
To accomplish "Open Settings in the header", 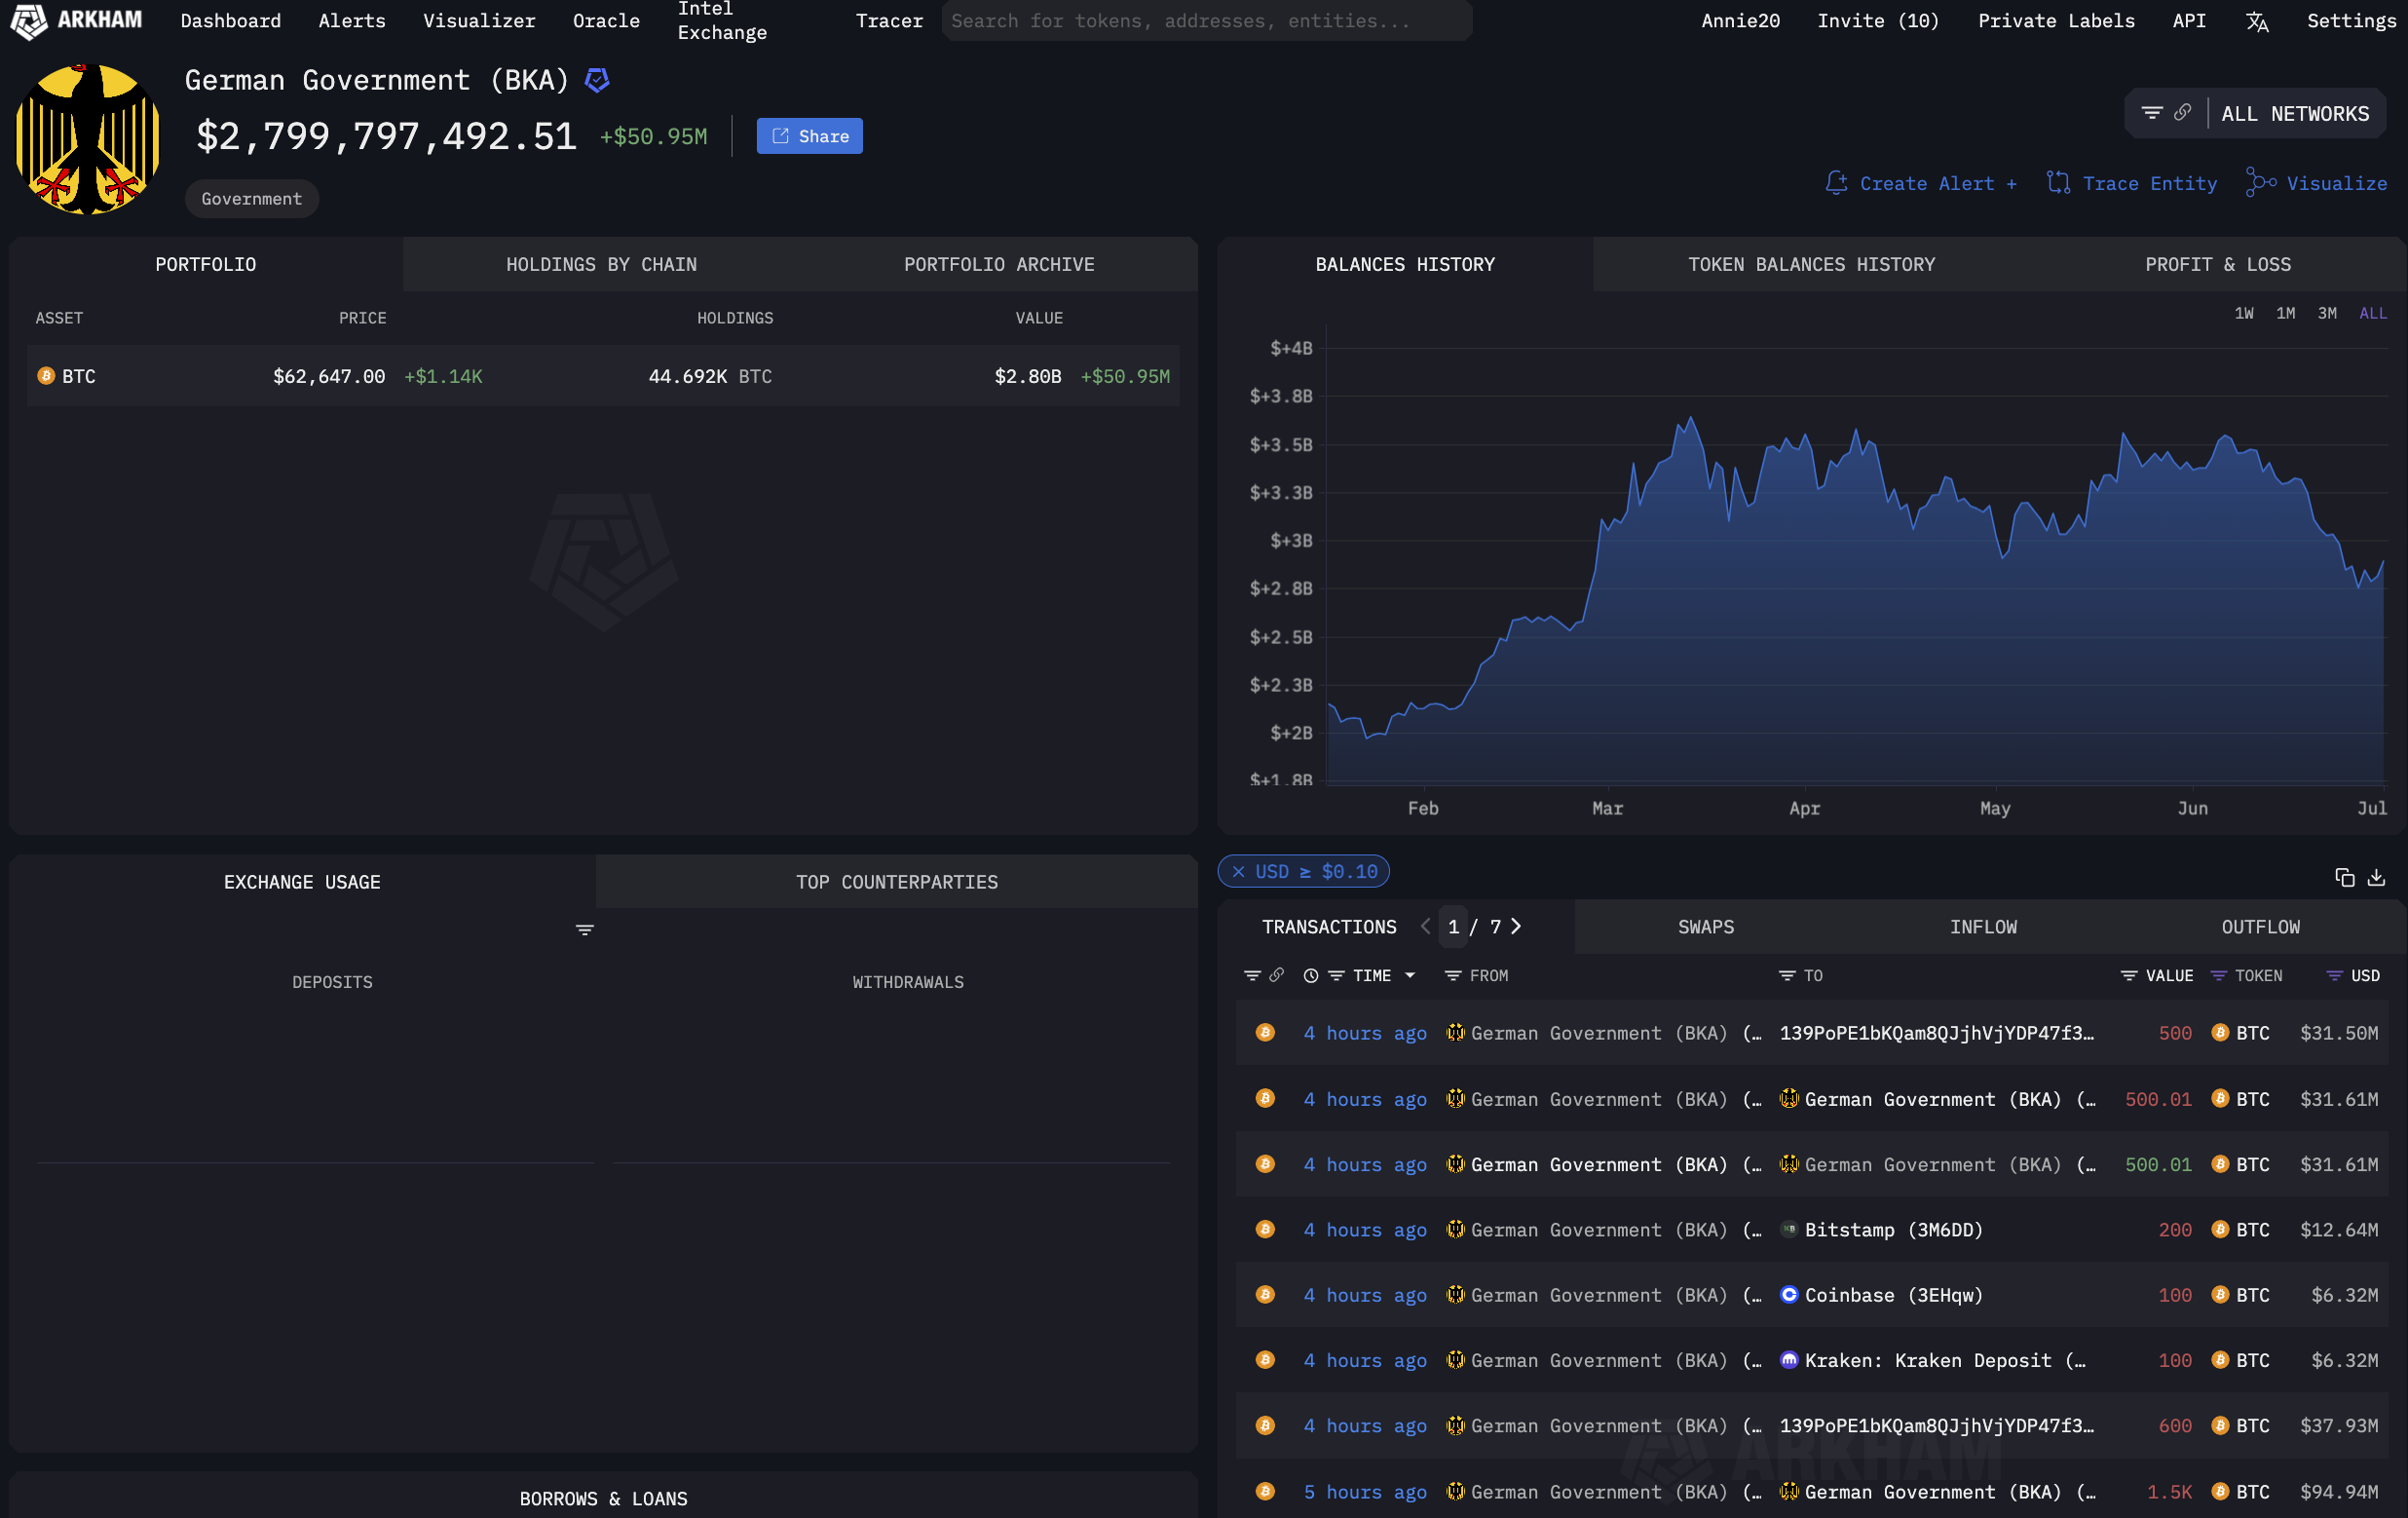I will pos(2351,21).
